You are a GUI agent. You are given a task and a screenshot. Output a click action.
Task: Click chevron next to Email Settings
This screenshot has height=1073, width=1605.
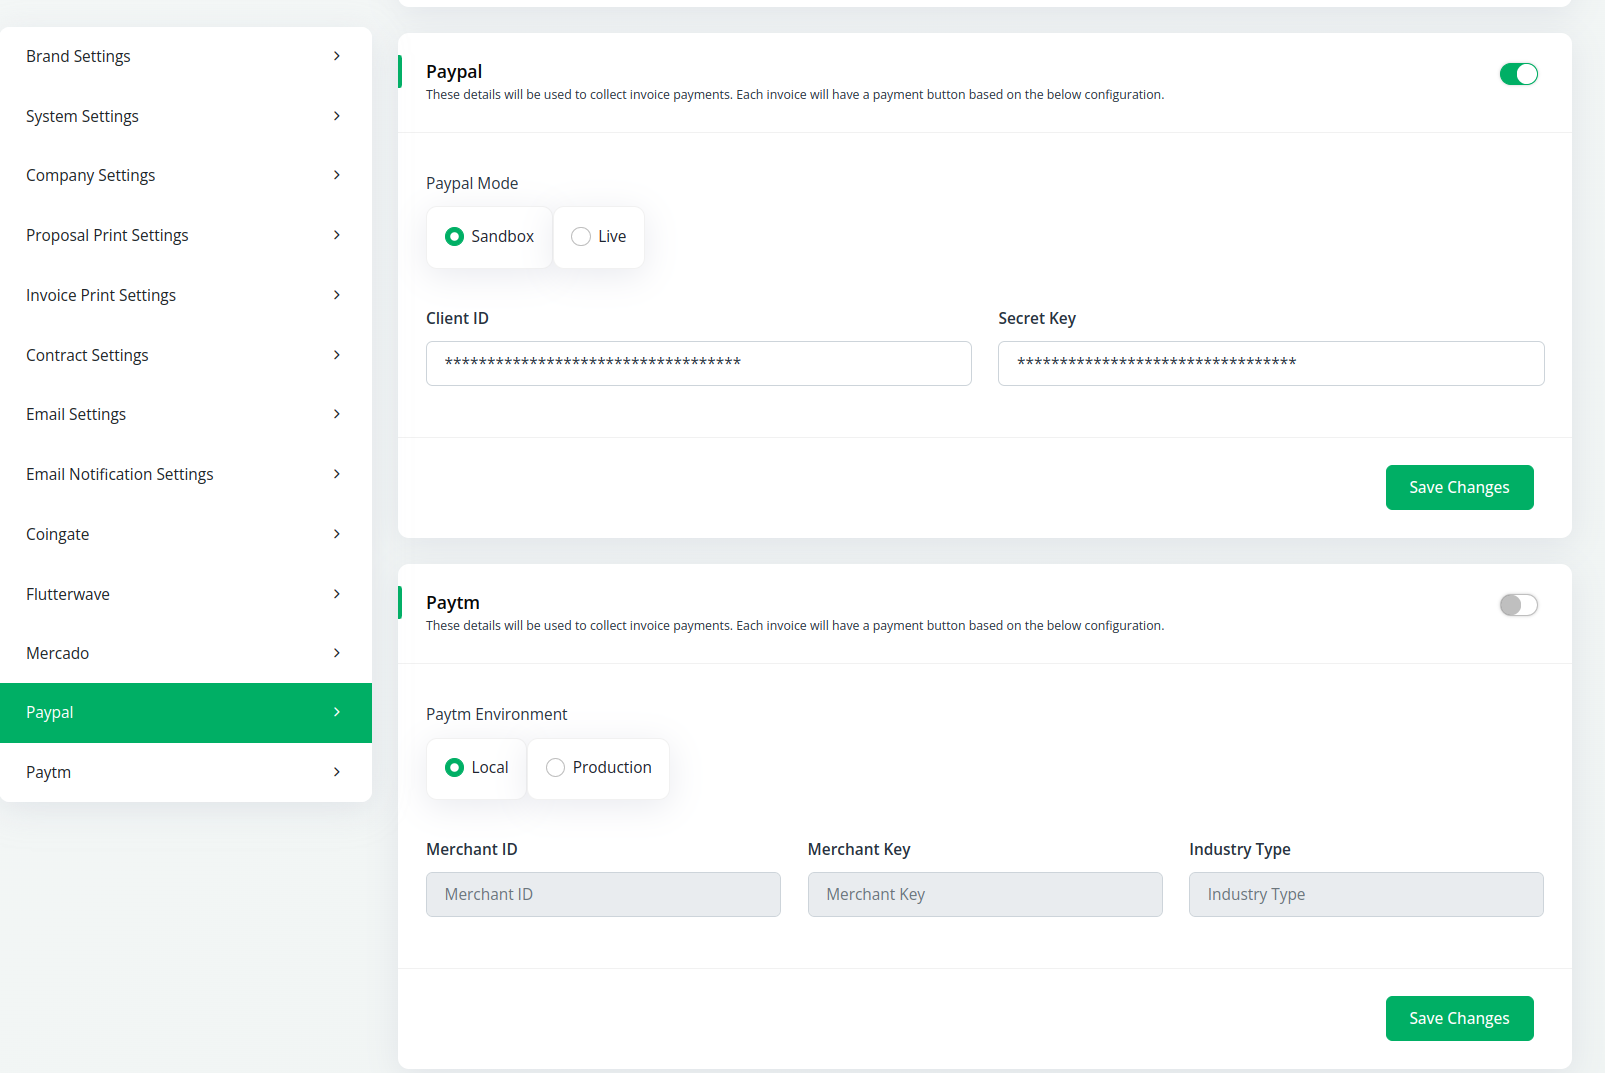[337, 414]
